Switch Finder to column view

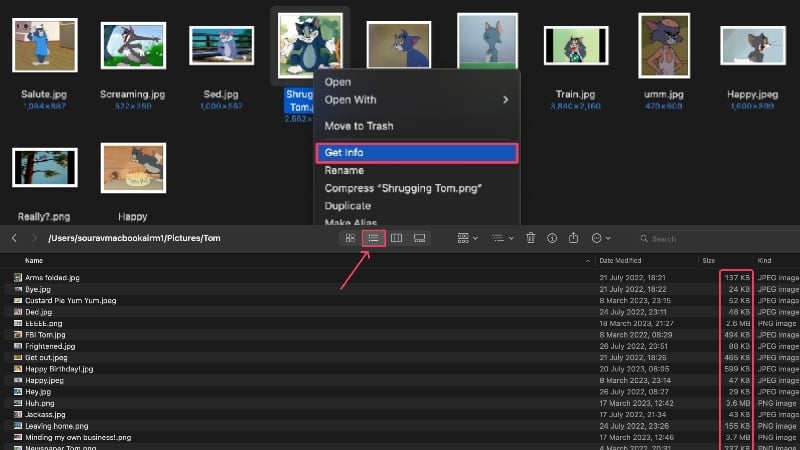tap(396, 238)
